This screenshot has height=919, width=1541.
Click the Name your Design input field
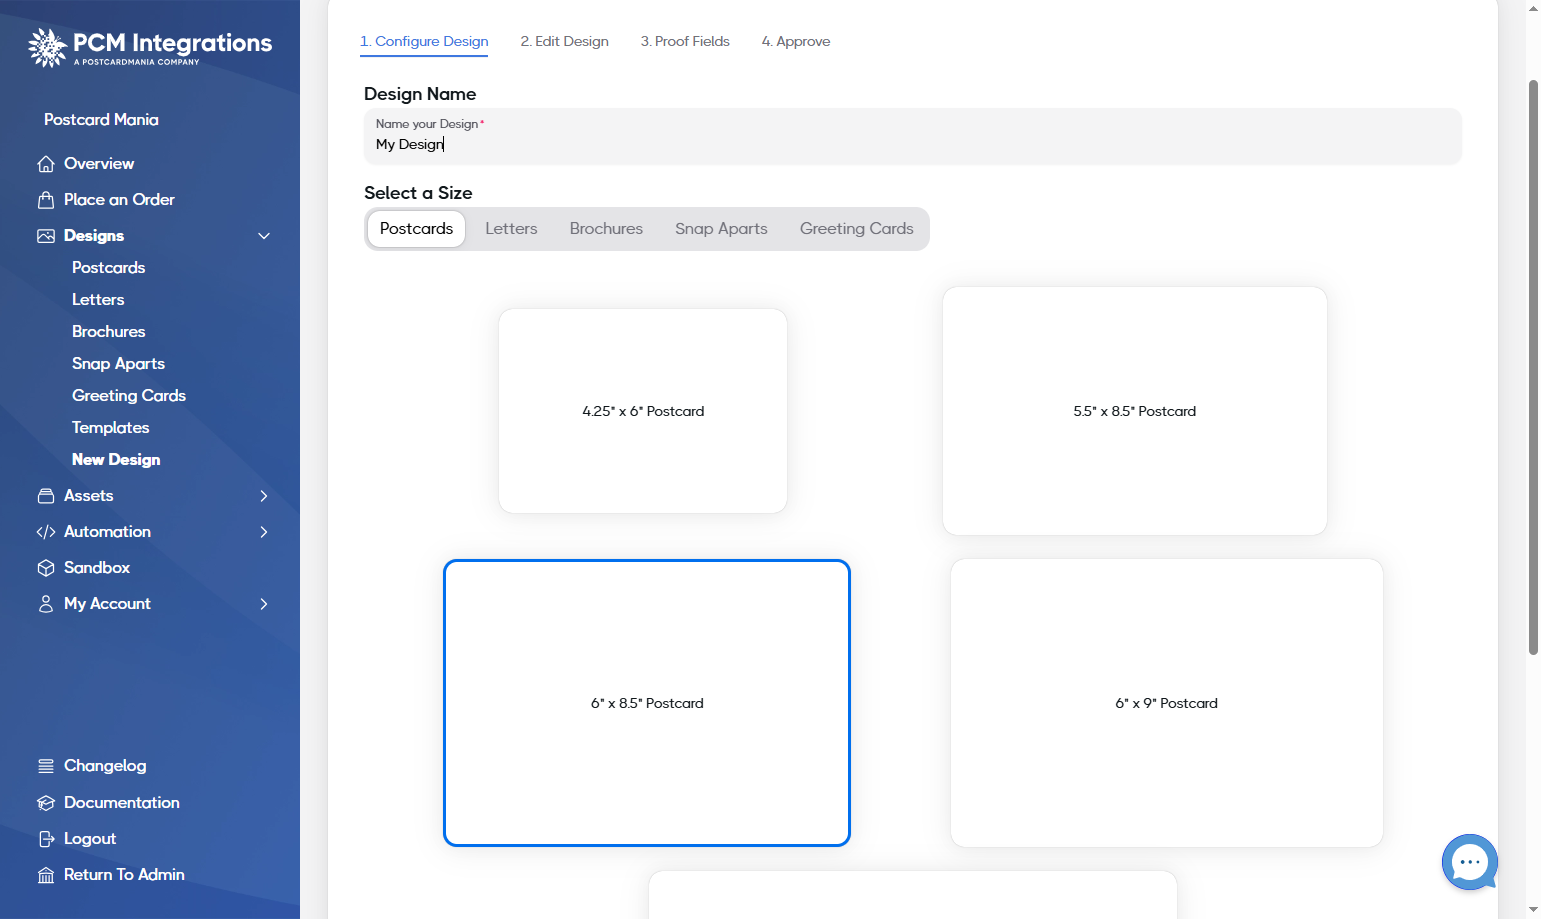click(912, 136)
